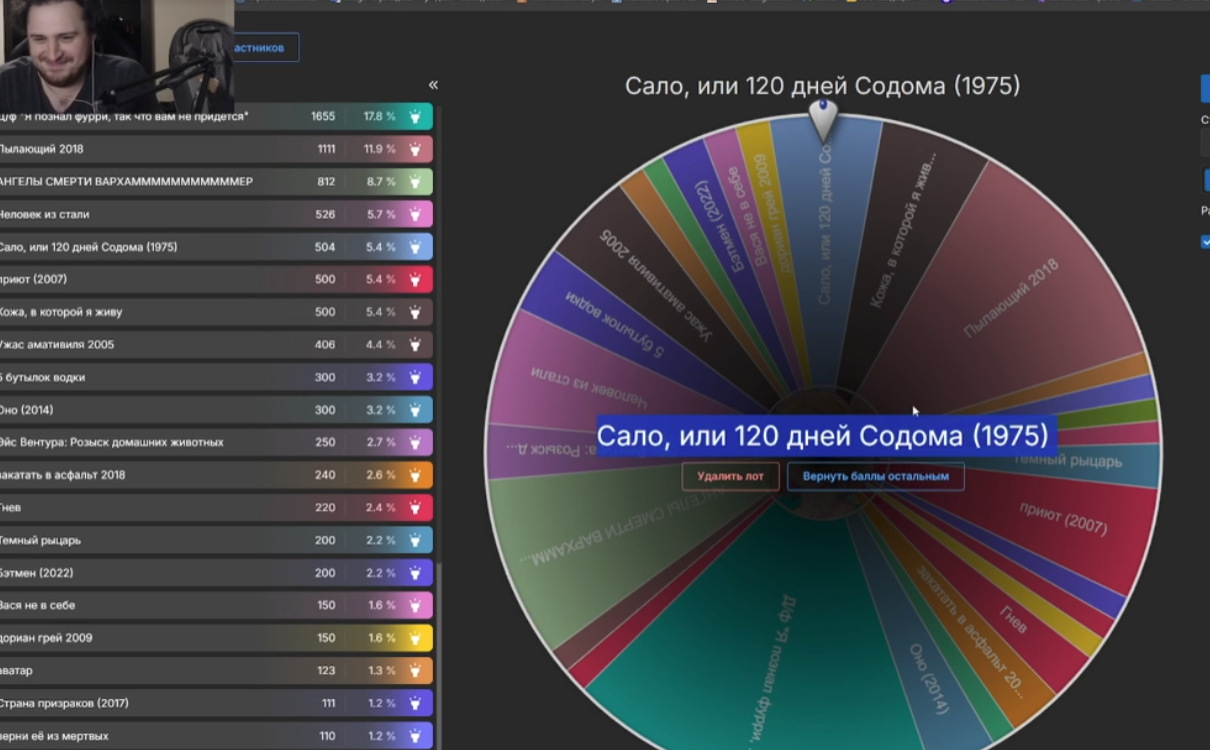This screenshot has width=1210, height=750.
Task: Click crown icon for Кожа, в которой я живу
Action: (415, 312)
